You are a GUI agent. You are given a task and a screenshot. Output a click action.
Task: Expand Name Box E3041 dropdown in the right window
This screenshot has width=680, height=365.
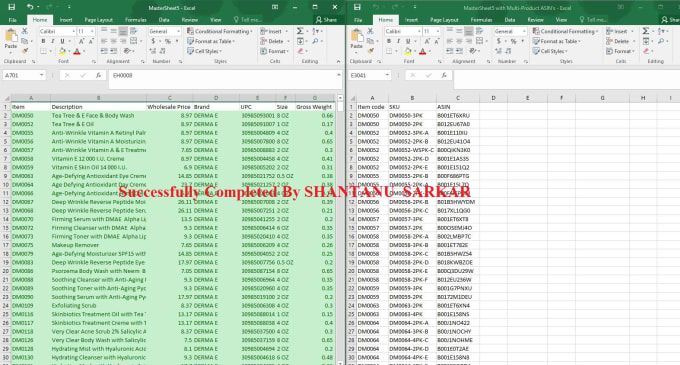click(x=387, y=75)
